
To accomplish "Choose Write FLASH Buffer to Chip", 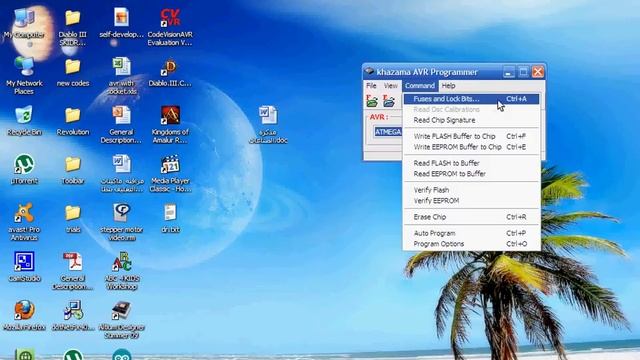I will (471, 136).
